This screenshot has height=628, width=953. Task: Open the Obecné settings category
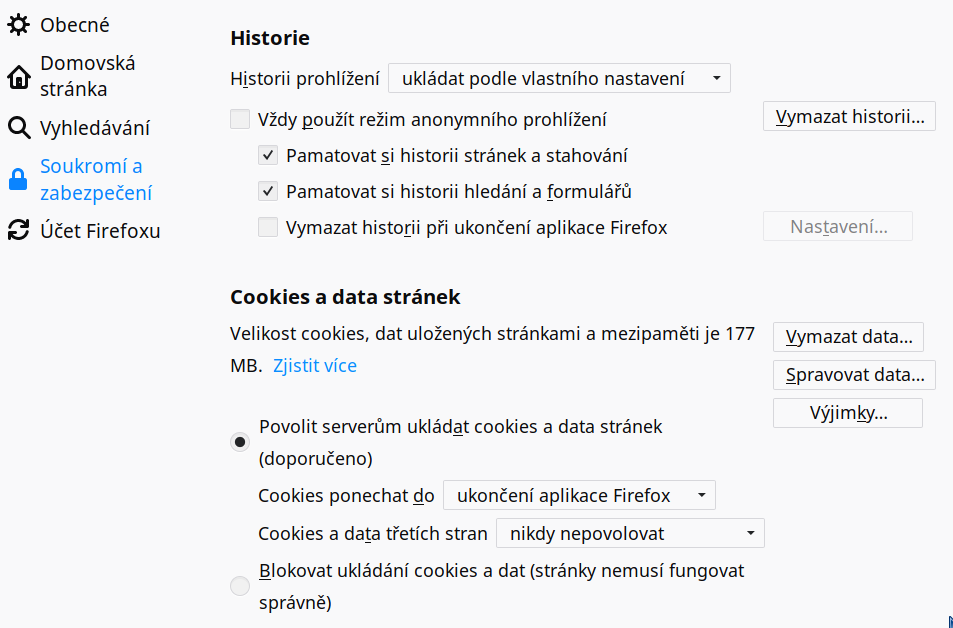click(75, 25)
